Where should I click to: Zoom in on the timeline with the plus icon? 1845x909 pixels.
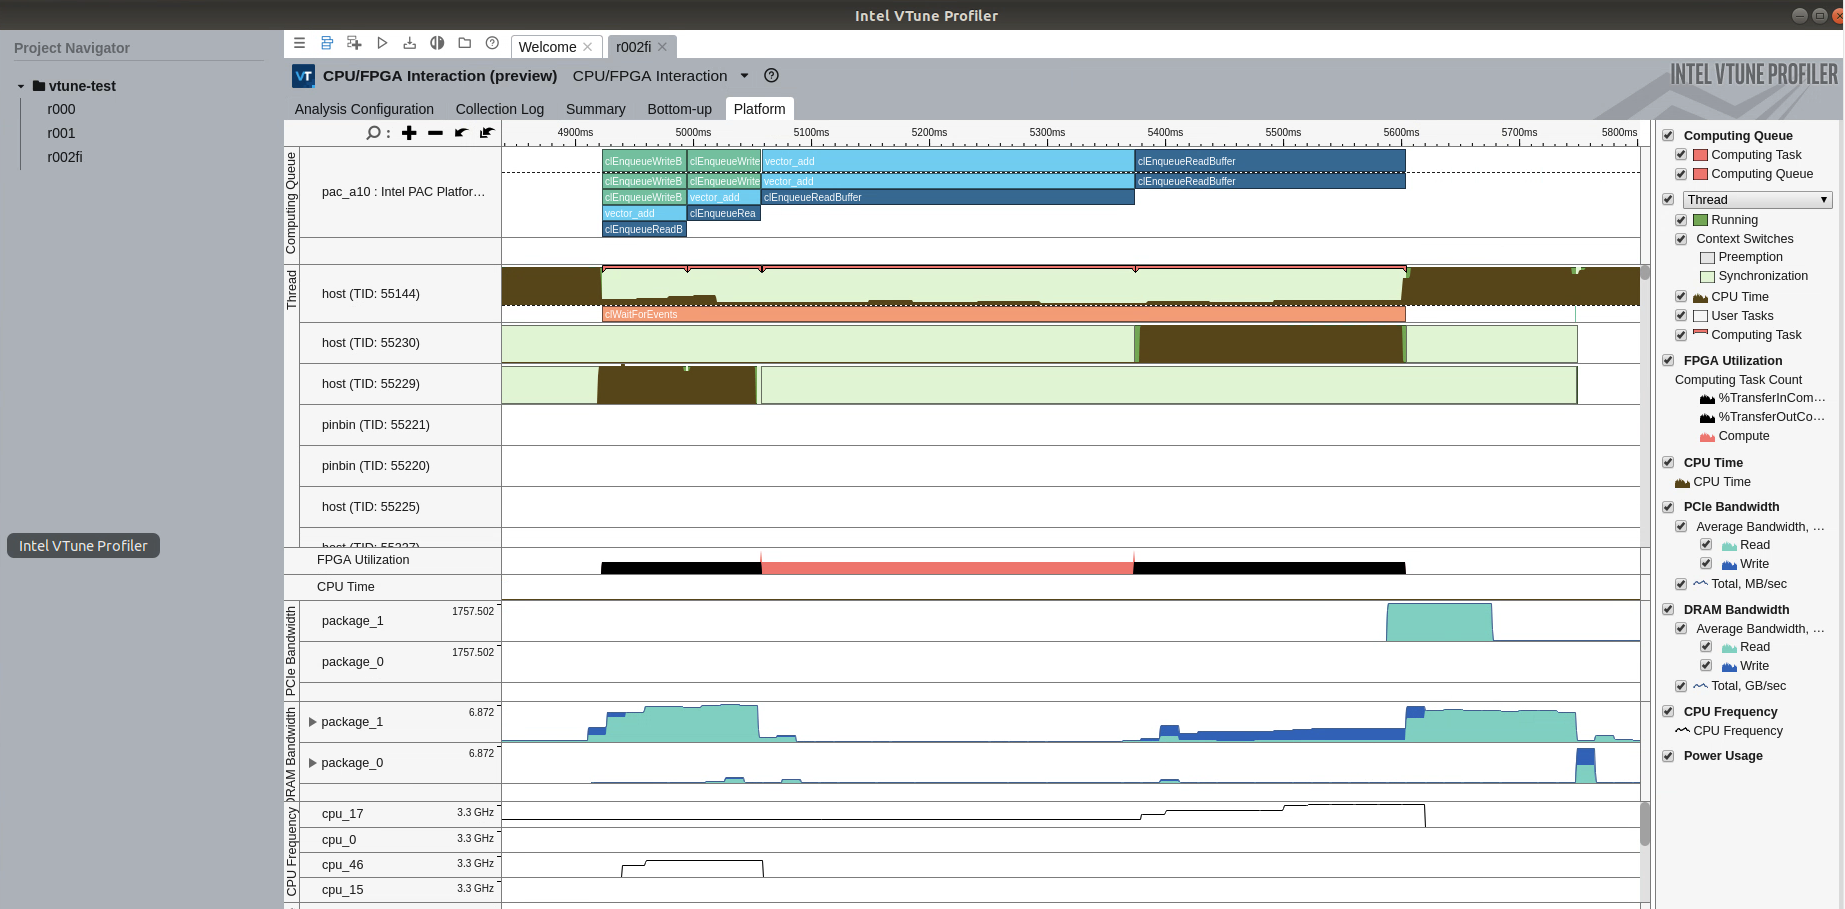tap(408, 132)
